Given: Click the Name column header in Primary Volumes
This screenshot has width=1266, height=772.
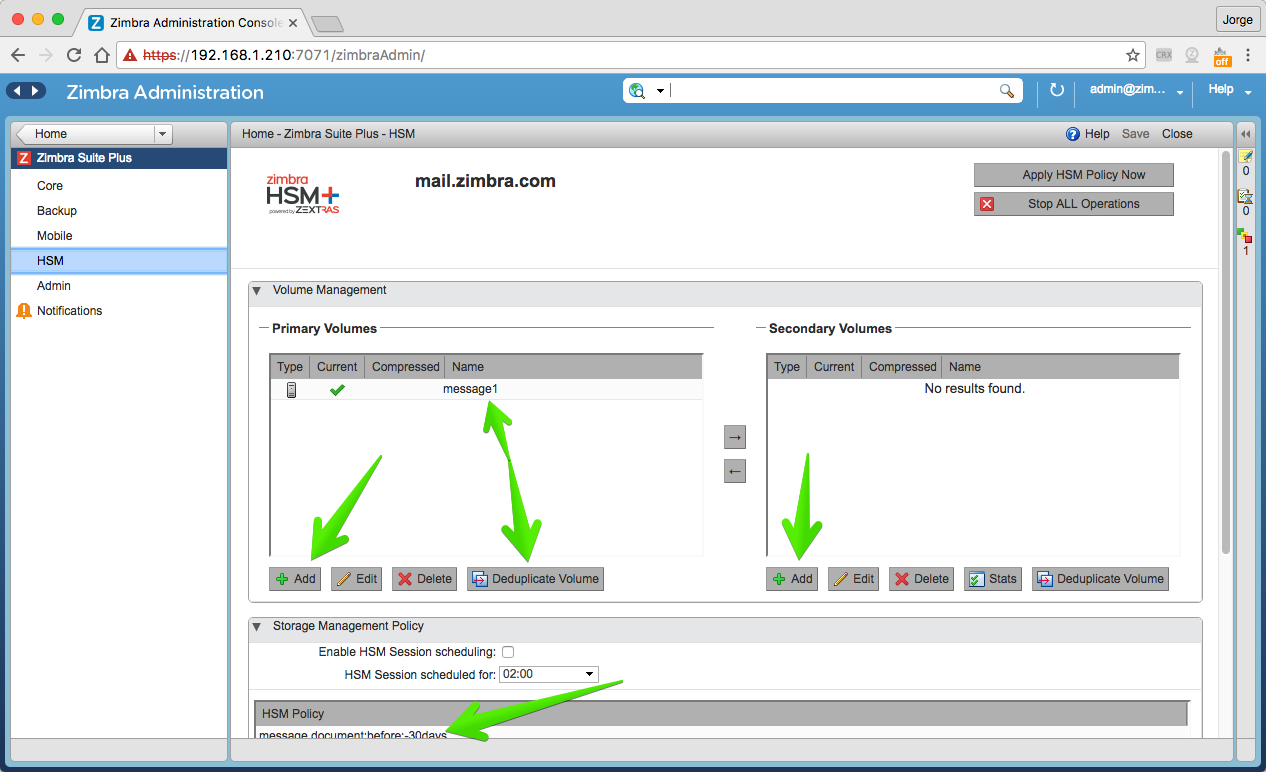Looking at the screenshot, I should (574, 367).
